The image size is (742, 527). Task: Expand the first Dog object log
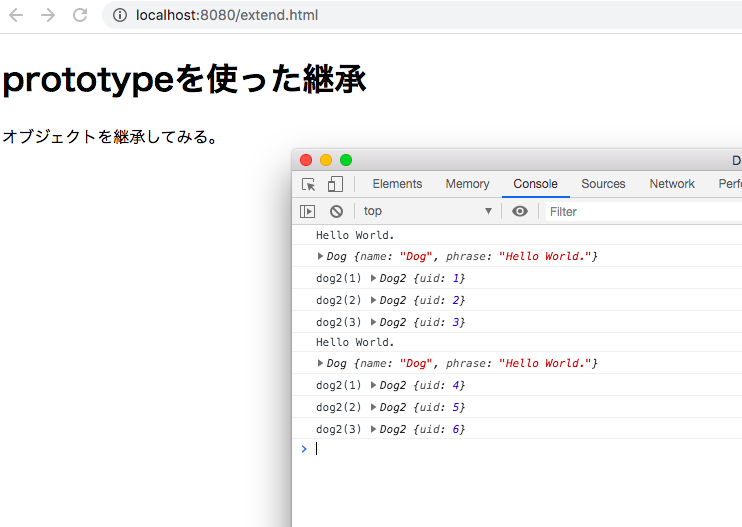tap(320, 256)
